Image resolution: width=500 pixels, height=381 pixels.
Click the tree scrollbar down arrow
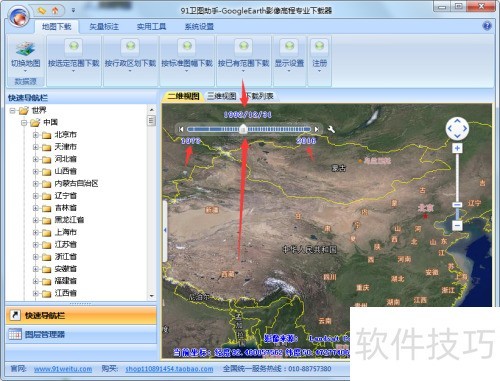tap(152, 296)
